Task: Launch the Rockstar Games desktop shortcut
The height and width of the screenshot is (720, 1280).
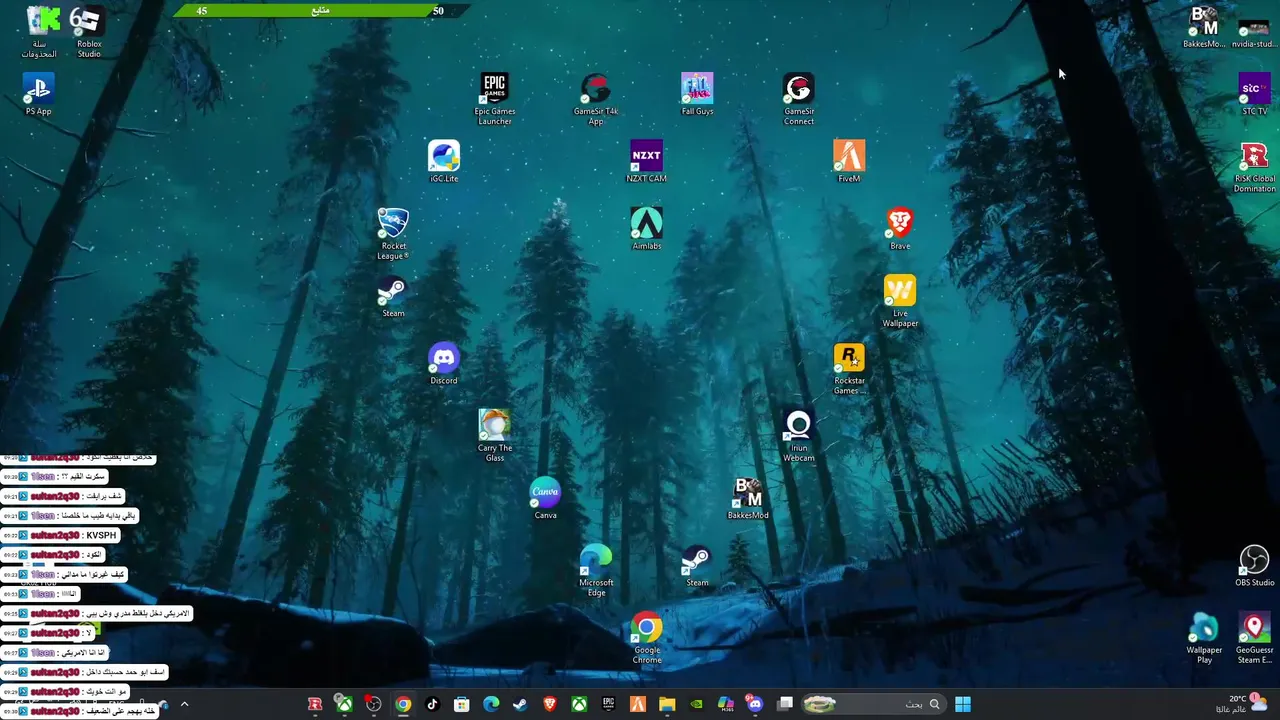Action: [849, 369]
